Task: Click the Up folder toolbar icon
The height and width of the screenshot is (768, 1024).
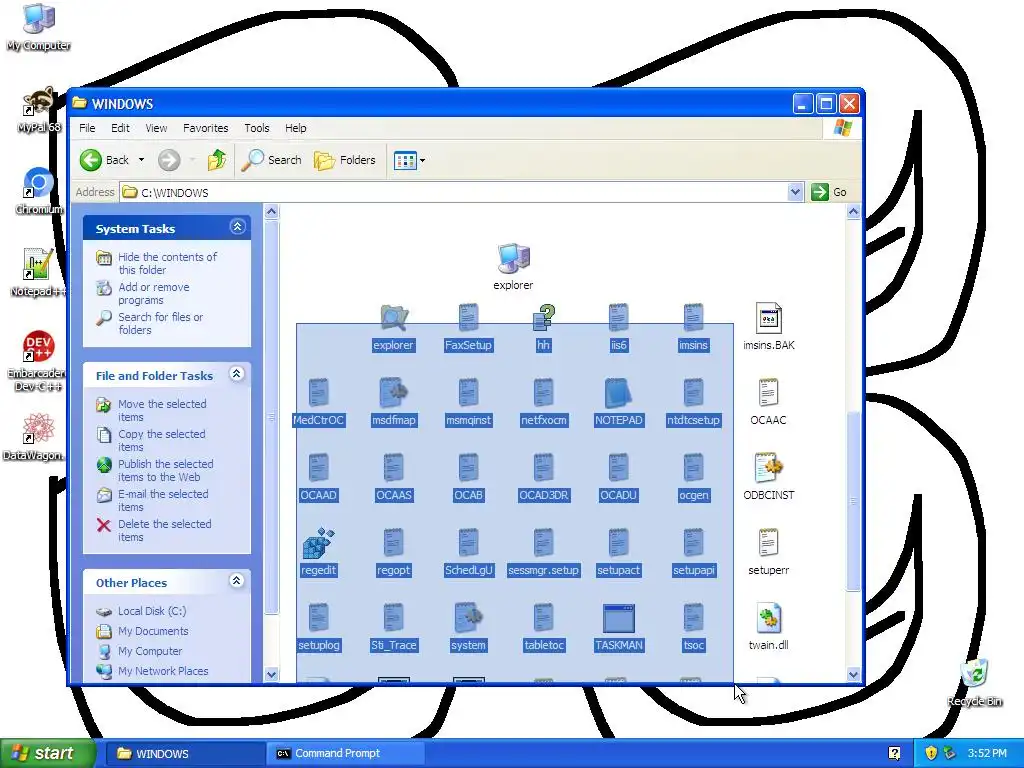Action: pyautogui.click(x=217, y=160)
